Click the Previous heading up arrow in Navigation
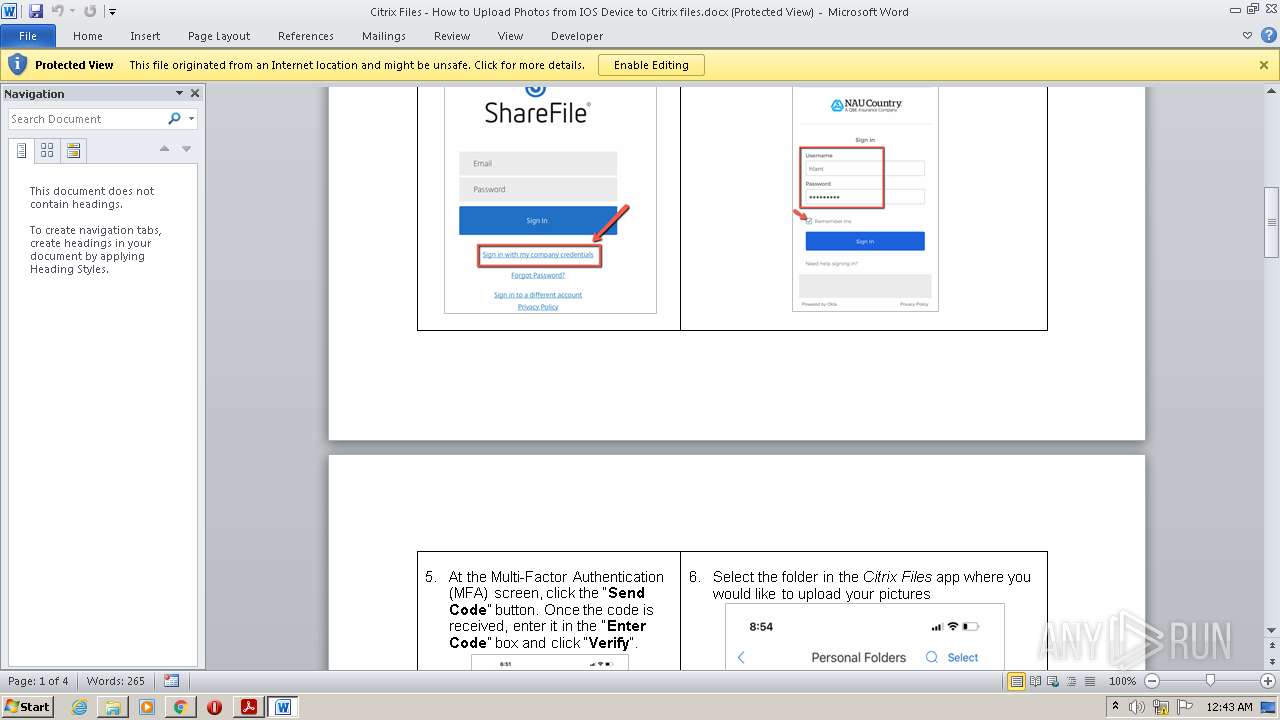This screenshot has width=1280, height=720. click(164, 149)
